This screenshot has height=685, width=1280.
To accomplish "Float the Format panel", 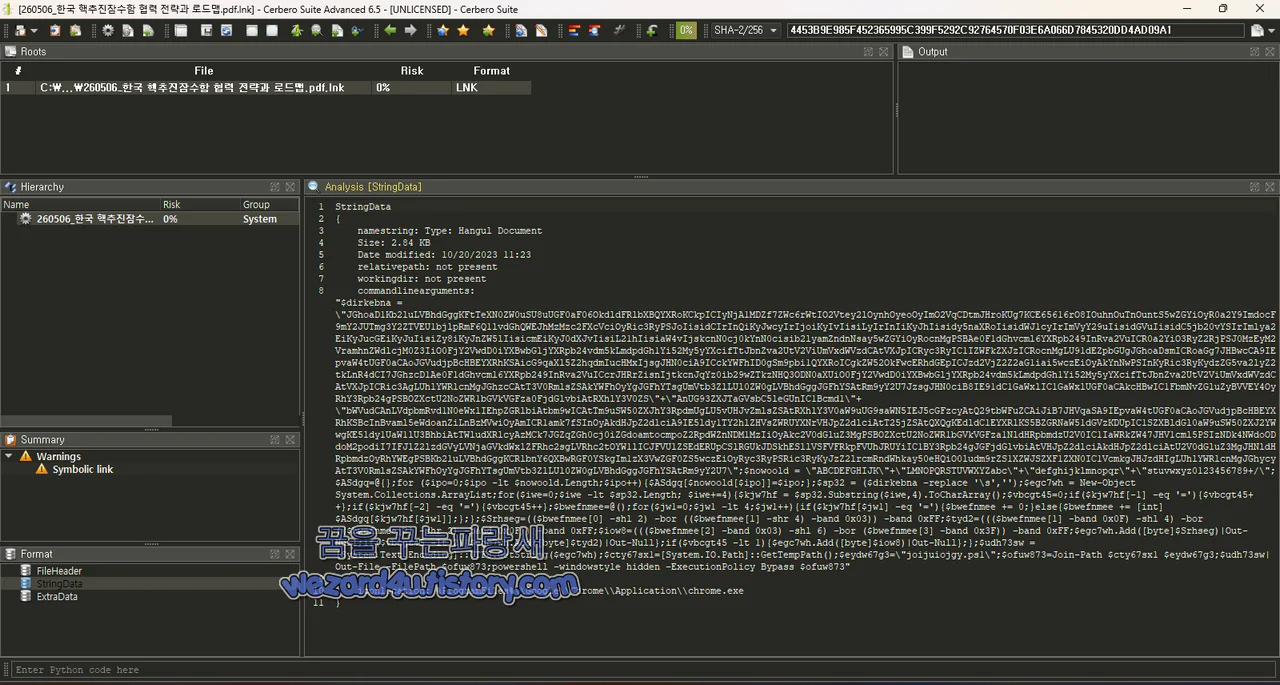I will [x=275, y=553].
